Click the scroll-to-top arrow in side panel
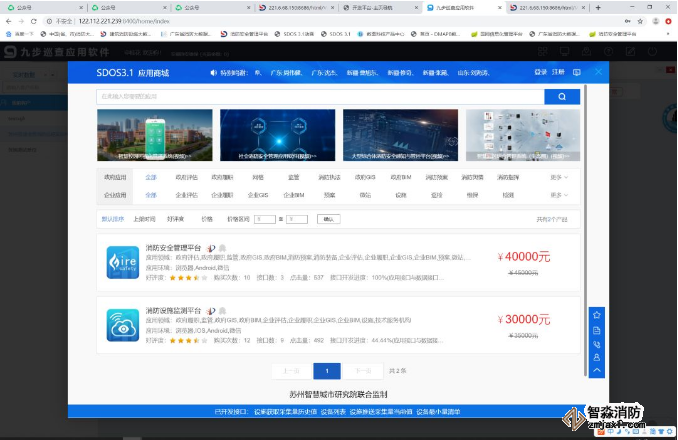Image resolution: width=678 pixels, height=440 pixels. pyautogui.click(x=597, y=370)
